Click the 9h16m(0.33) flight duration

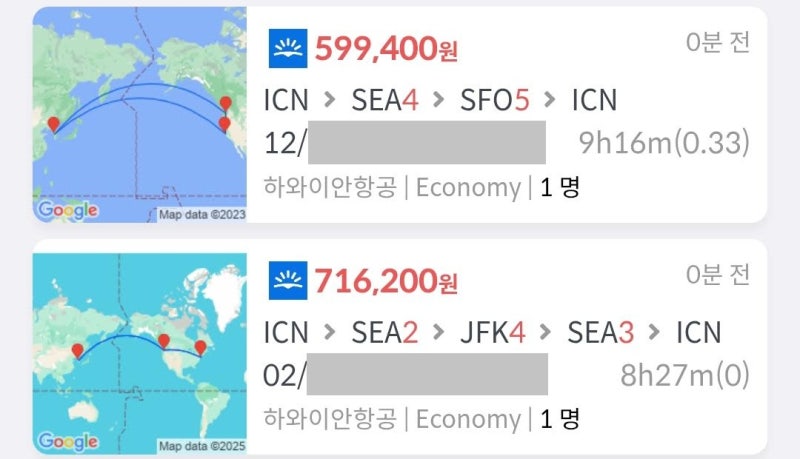tap(664, 143)
